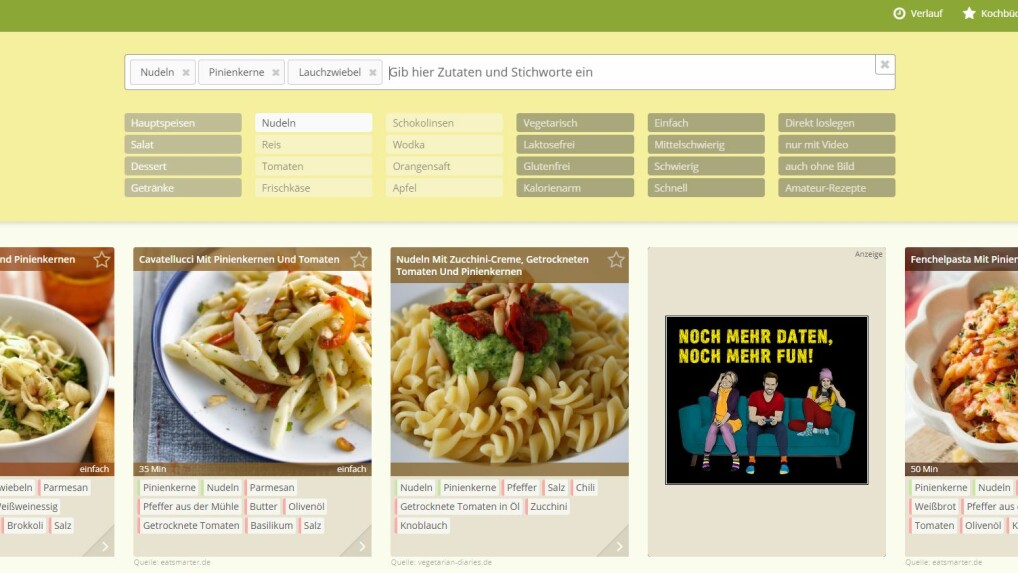The image size is (1018, 573).
Task: Select Schnell filter
Action: [x=706, y=188]
